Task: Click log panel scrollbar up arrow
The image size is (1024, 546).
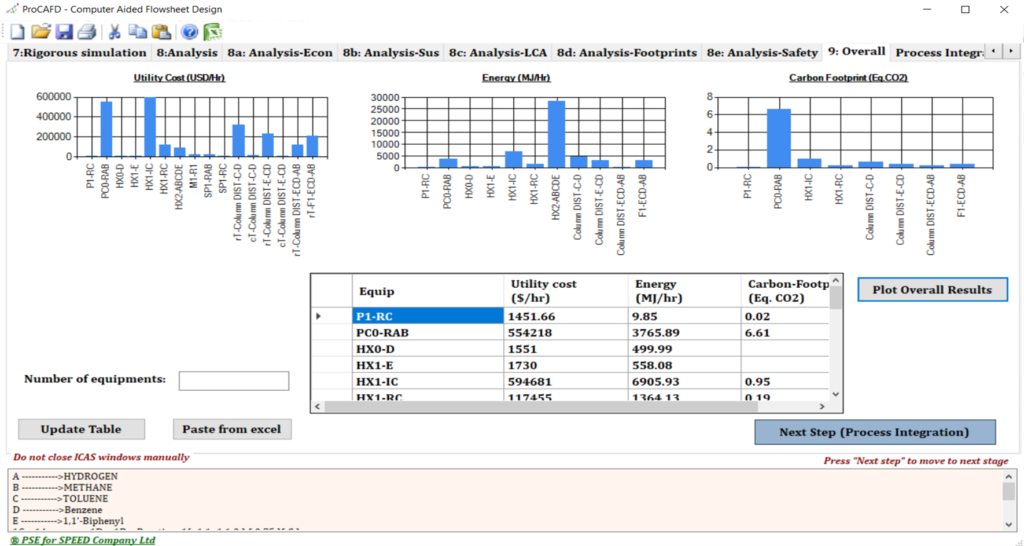Action: point(1008,475)
